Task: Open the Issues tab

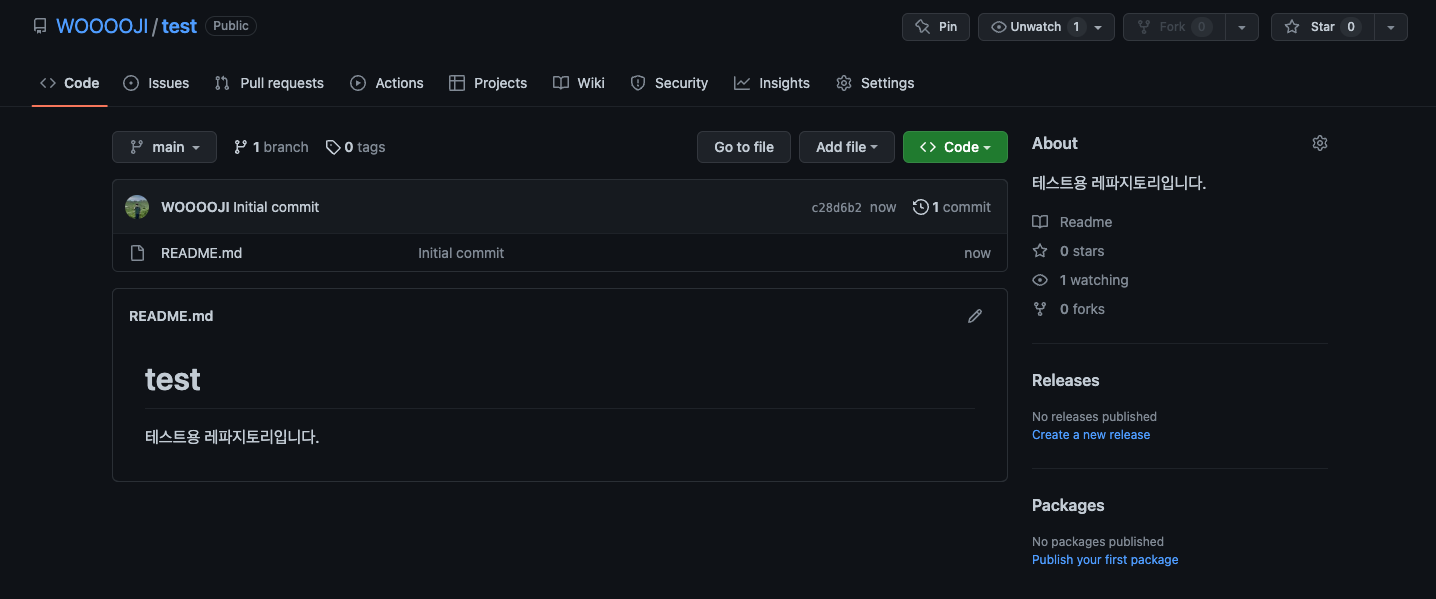Action: coord(156,83)
